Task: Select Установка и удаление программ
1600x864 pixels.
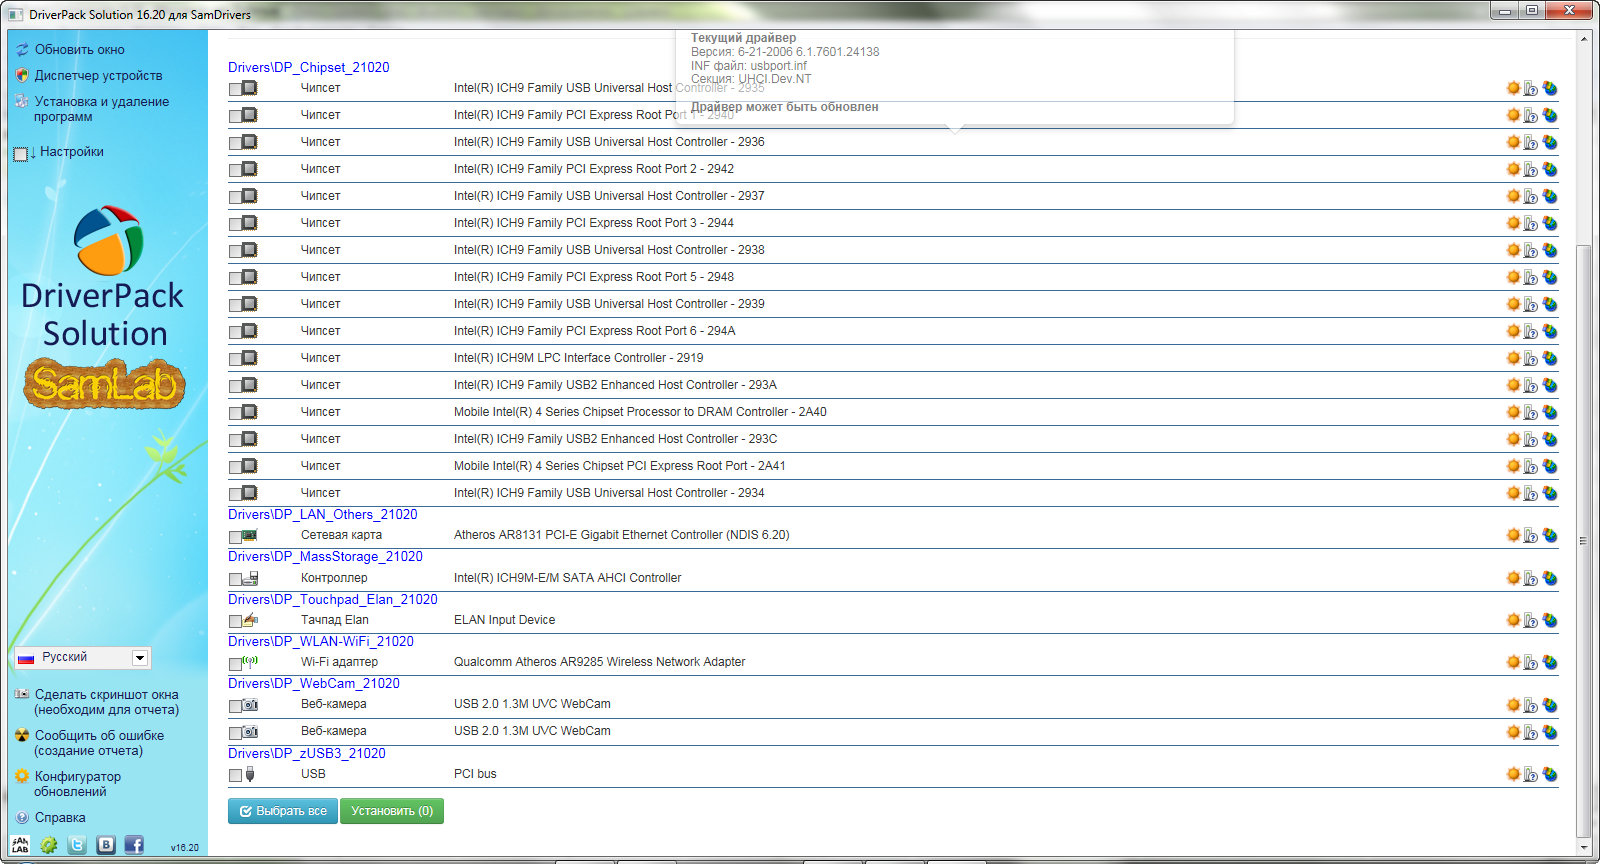Action: pyautogui.click(x=101, y=108)
